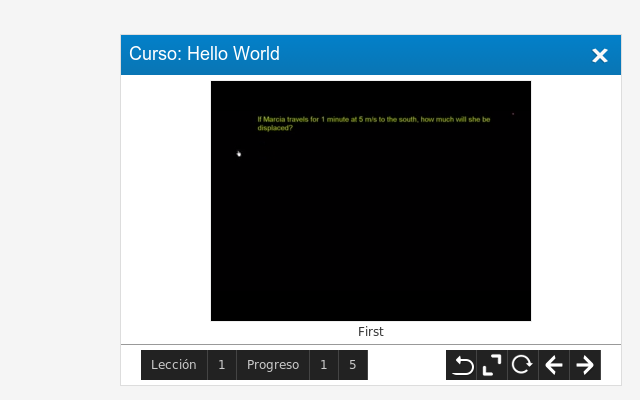Select the current progress value 1
Image resolution: width=640 pixels, height=400 pixels.
pyautogui.click(x=324, y=365)
